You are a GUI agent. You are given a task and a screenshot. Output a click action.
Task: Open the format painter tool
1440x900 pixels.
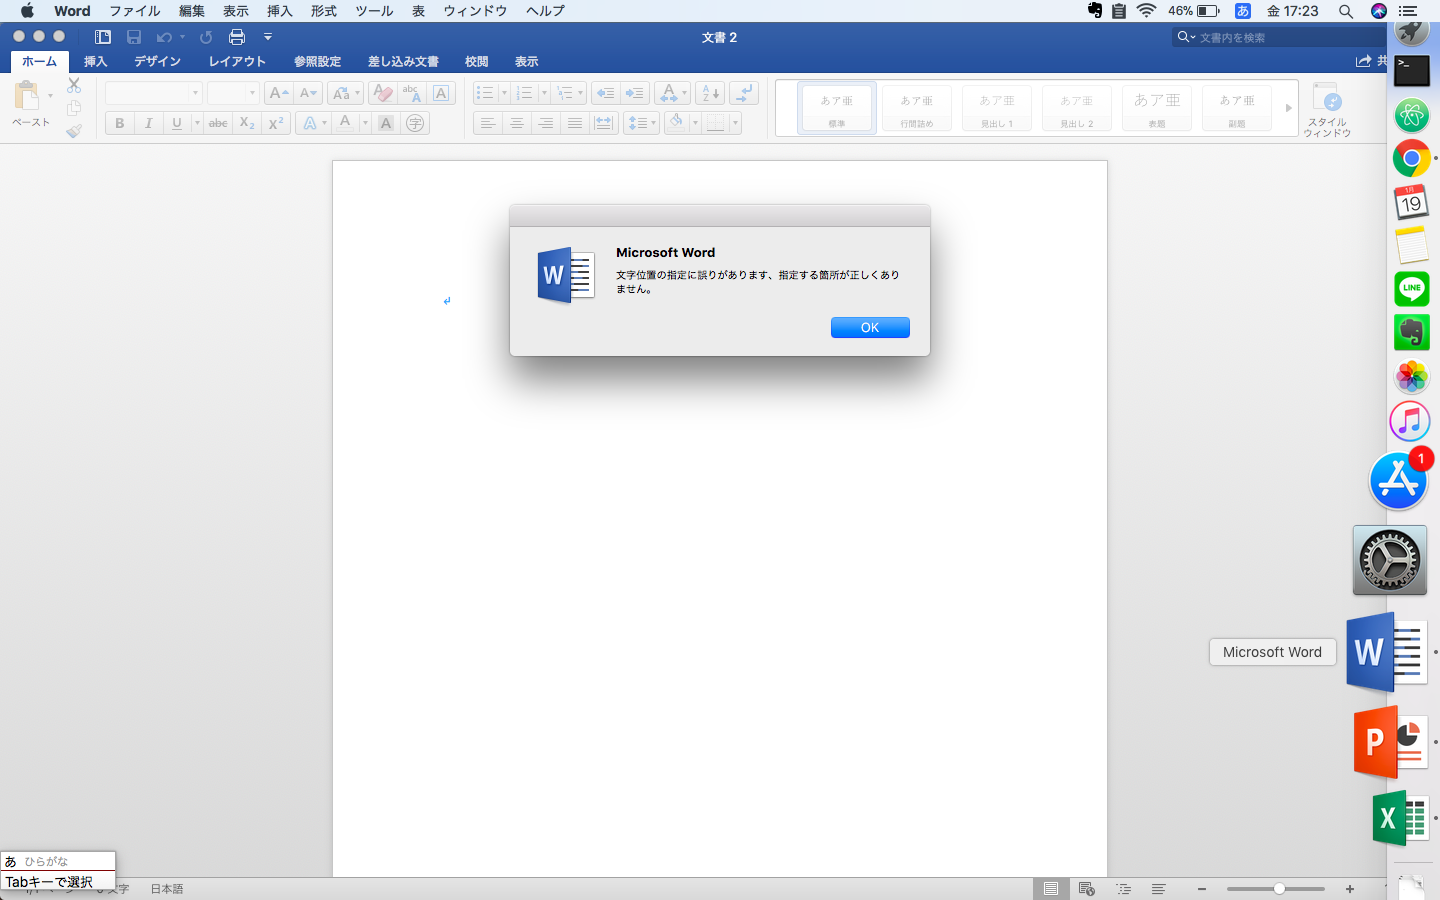pyautogui.click(x=74, y=130)
